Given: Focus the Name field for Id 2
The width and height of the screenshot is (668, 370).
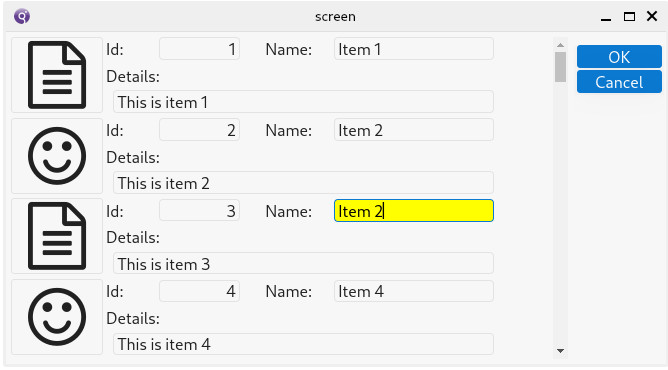Looking at the screenshot, I should coord(414,130).
